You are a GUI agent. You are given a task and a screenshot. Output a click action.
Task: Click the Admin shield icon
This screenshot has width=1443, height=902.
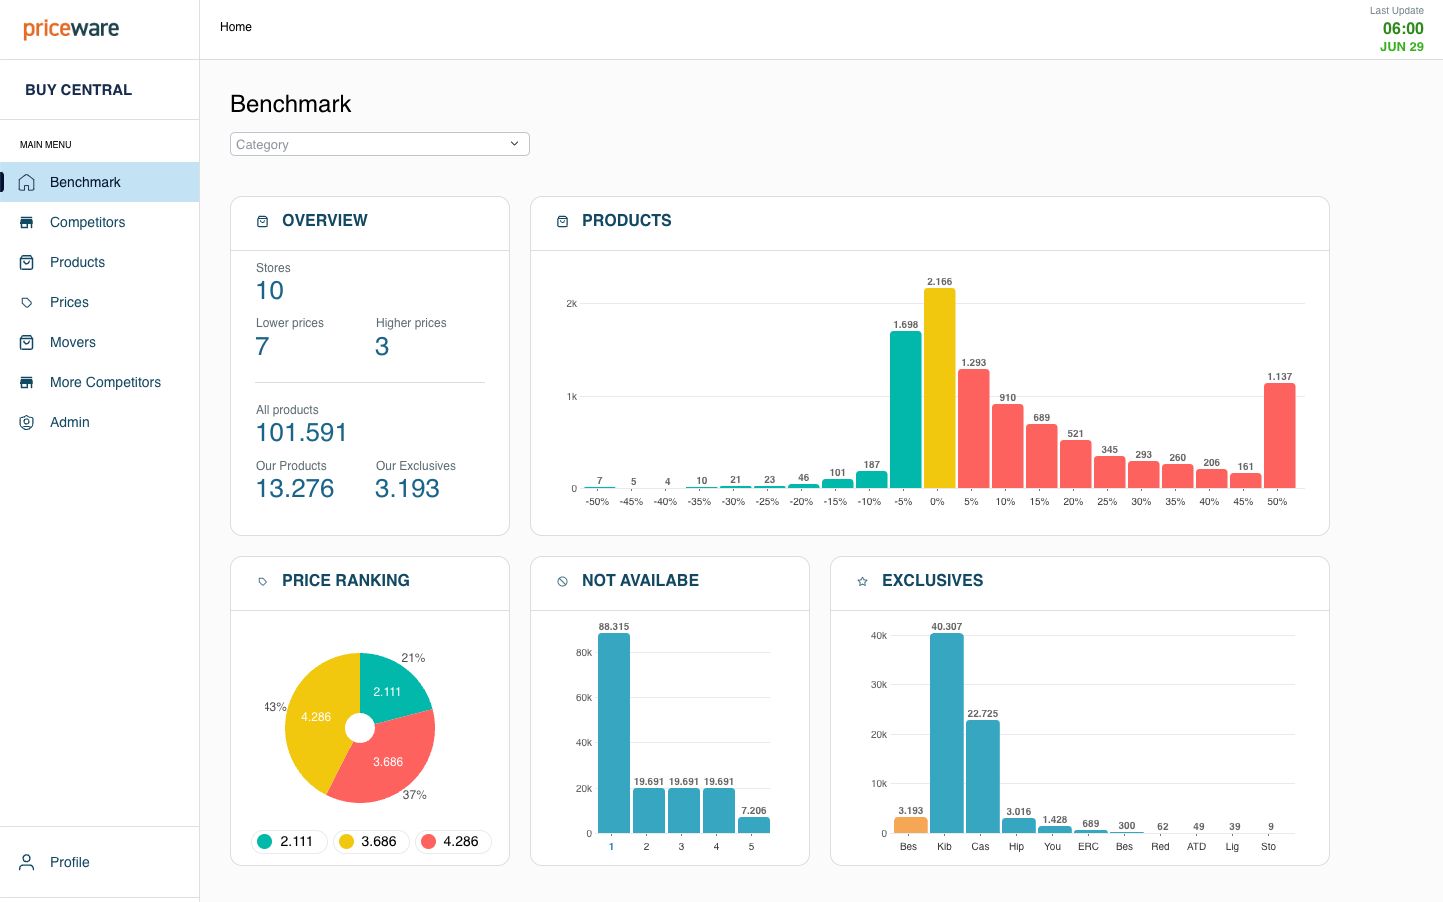[x=27, y=422]
